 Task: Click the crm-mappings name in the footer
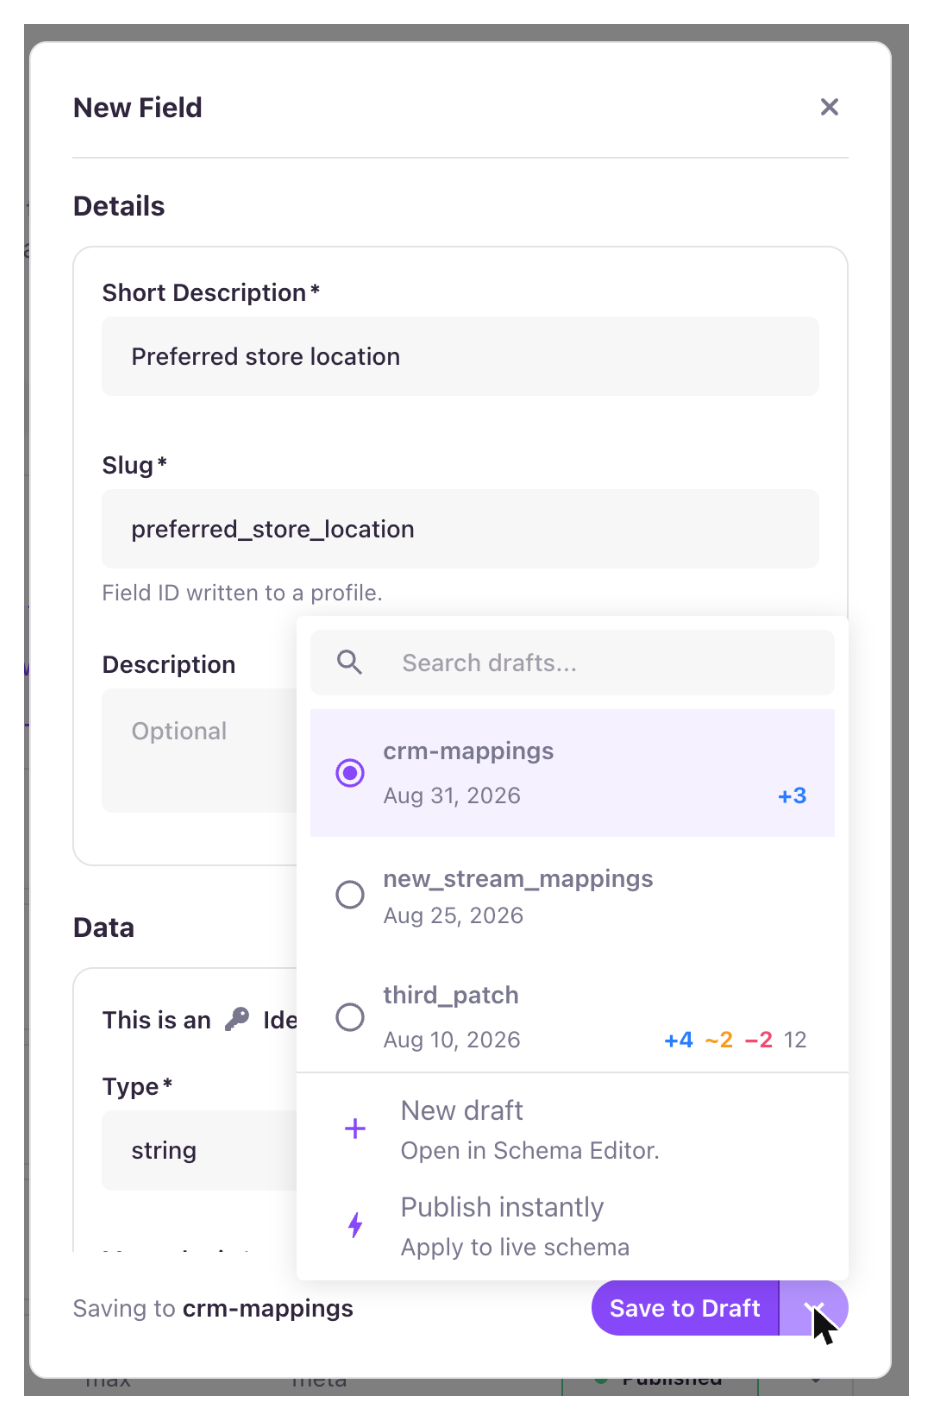coord(268,1308)
